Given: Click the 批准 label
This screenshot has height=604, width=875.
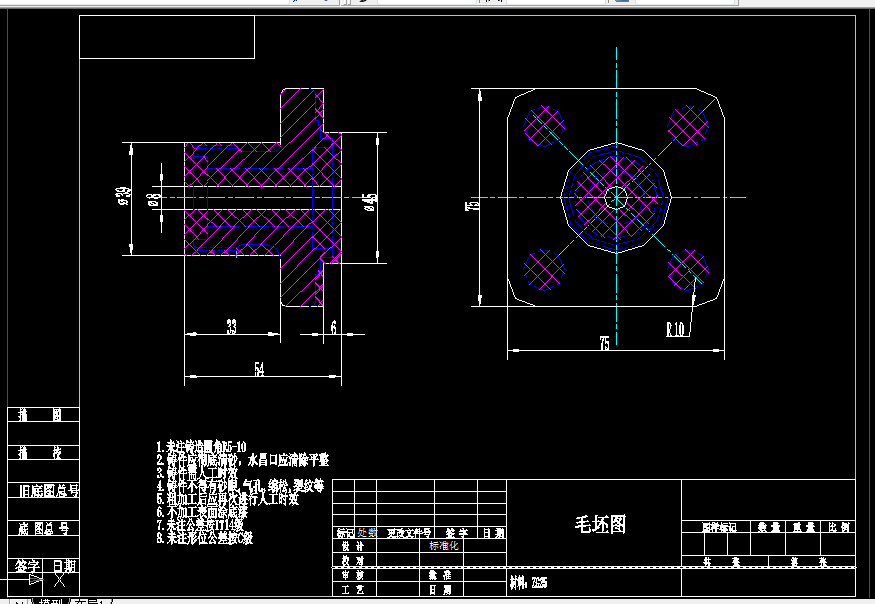Looking at the screenshot, I should [440, 575].
